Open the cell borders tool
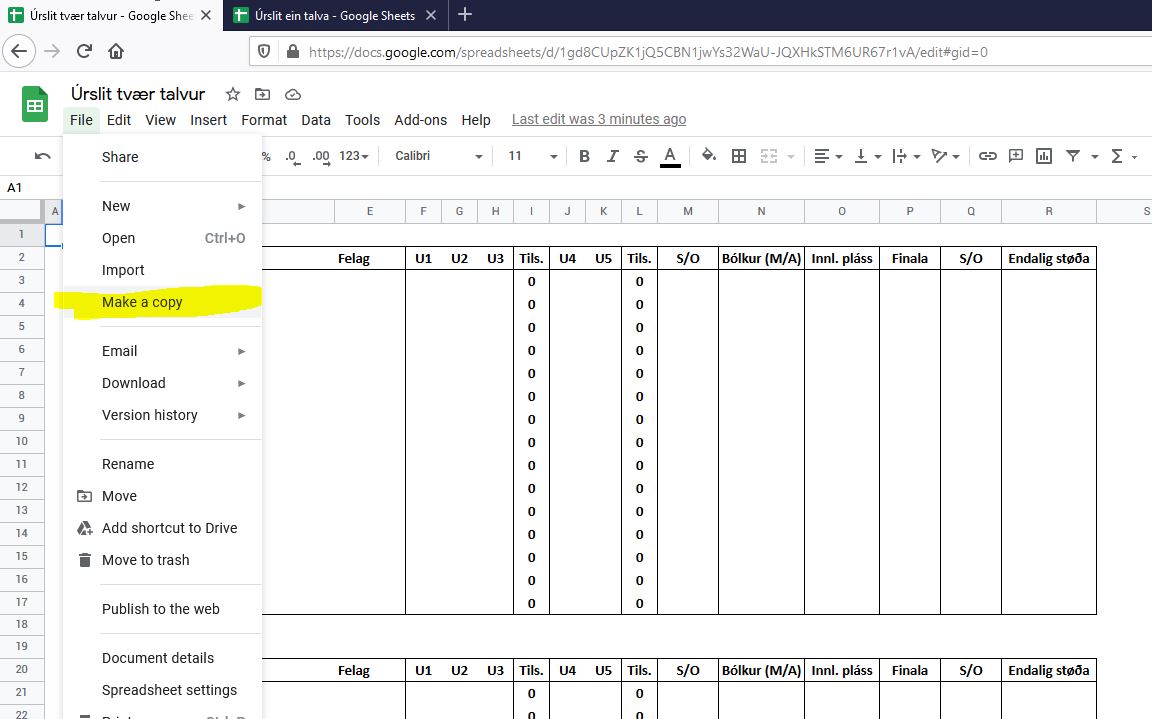The image size is (1152, 719). (x=739, y=156)
